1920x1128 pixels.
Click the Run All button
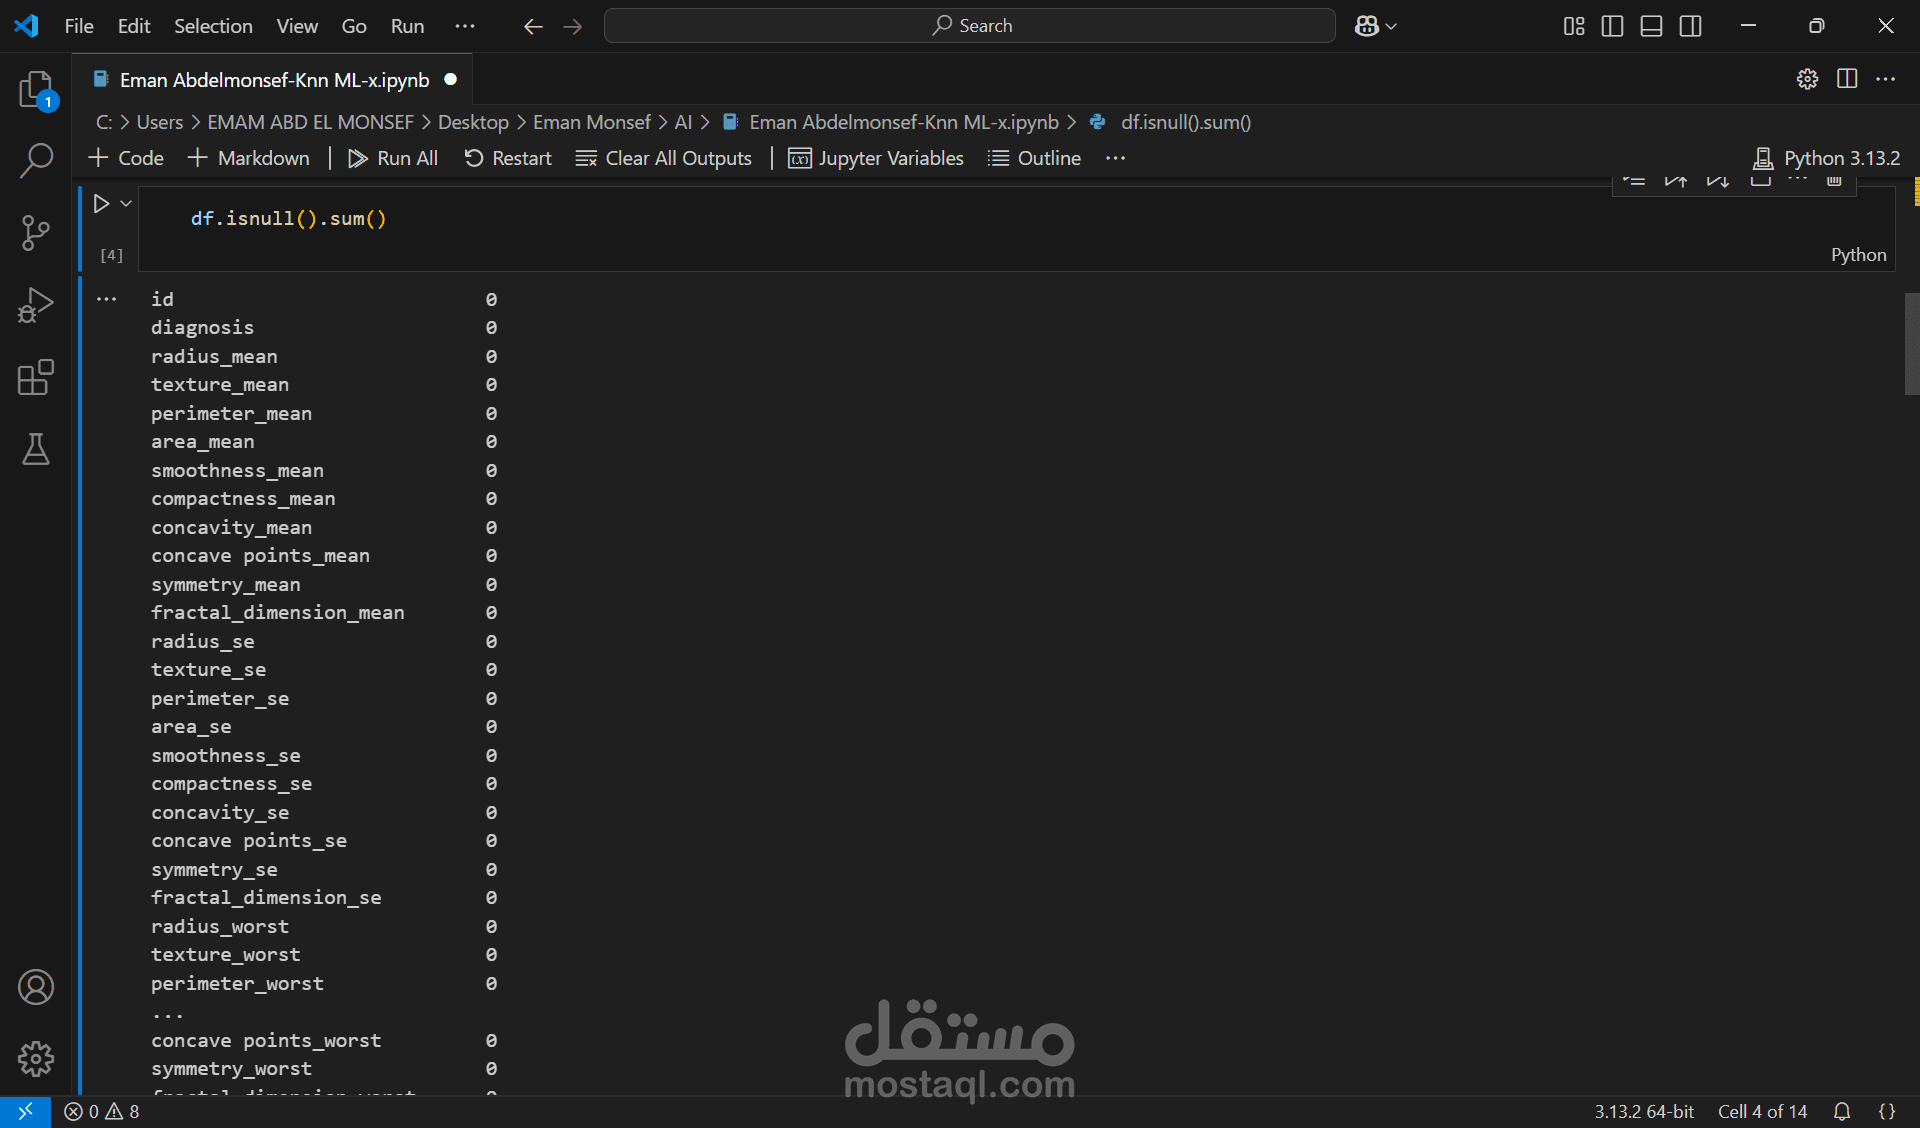coord(393,158)
